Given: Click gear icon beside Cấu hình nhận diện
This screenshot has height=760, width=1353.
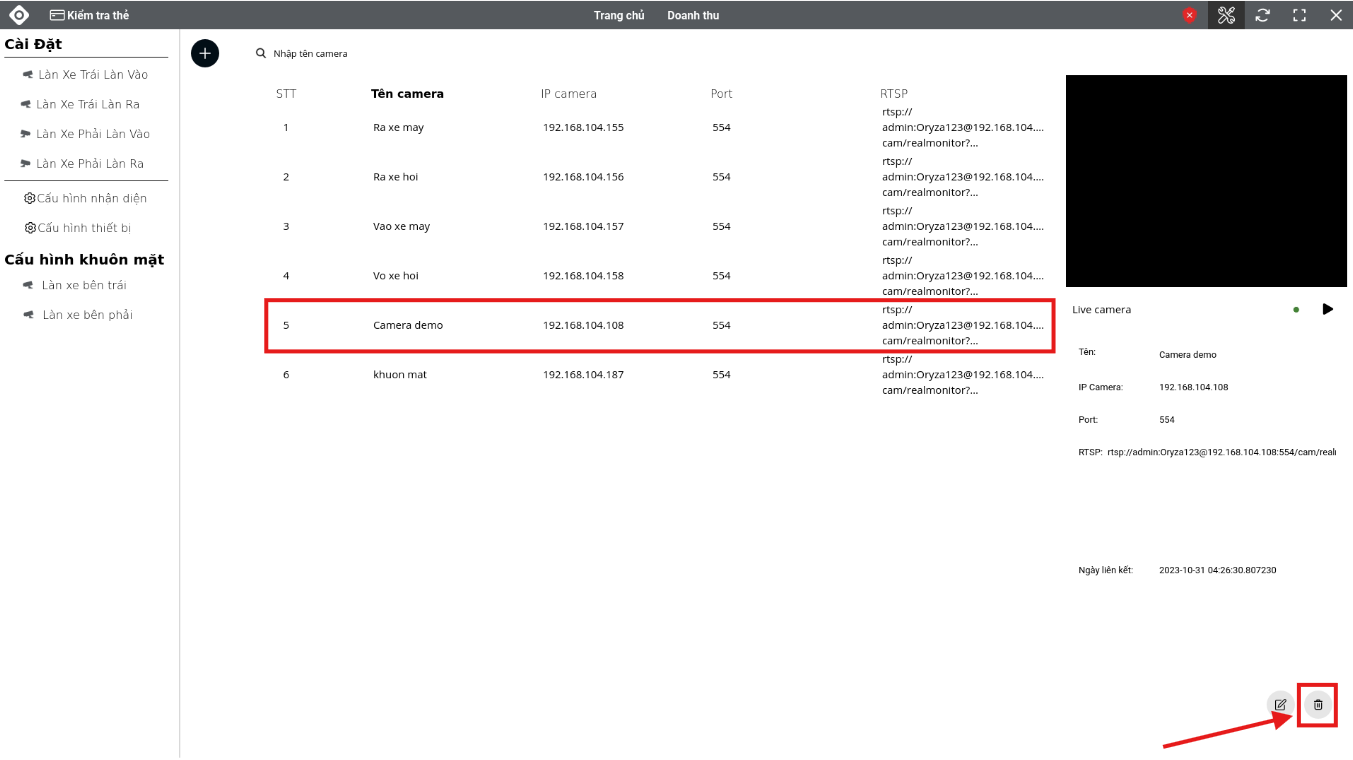Looking at the screenshot, I should (30, 198).
